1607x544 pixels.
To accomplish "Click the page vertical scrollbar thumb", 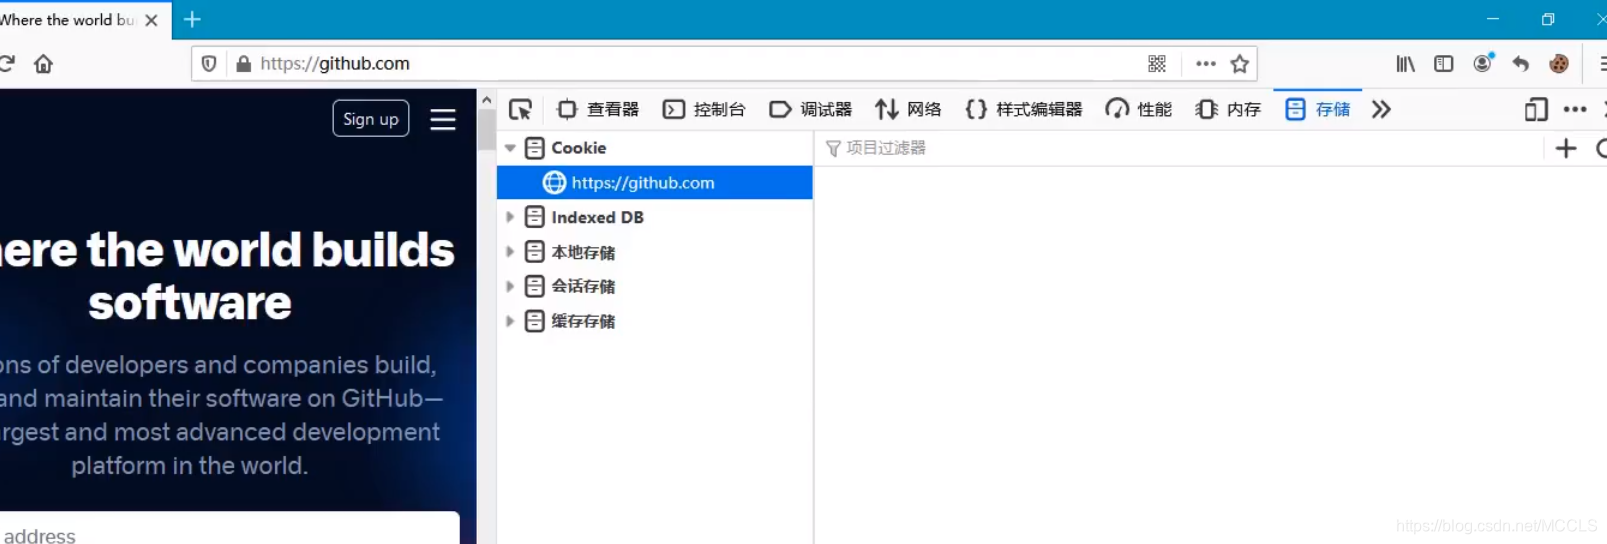I will point(486,130).
